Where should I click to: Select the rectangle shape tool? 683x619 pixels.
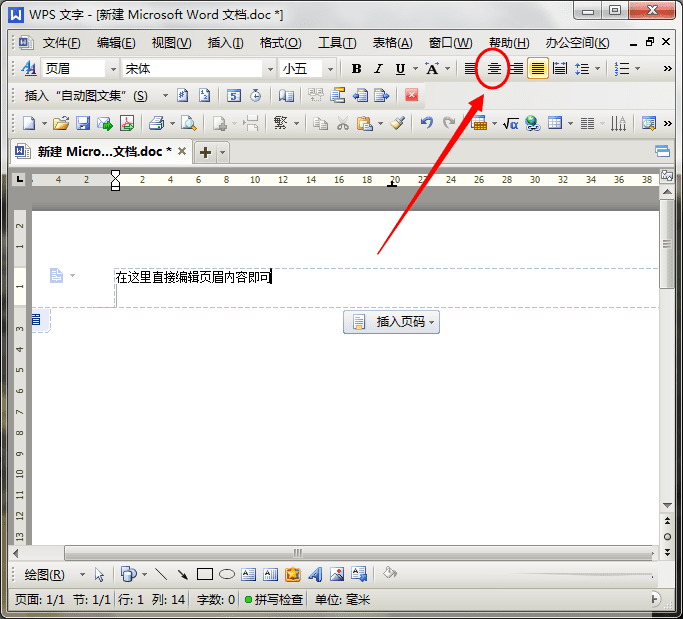tap(205, 575)
